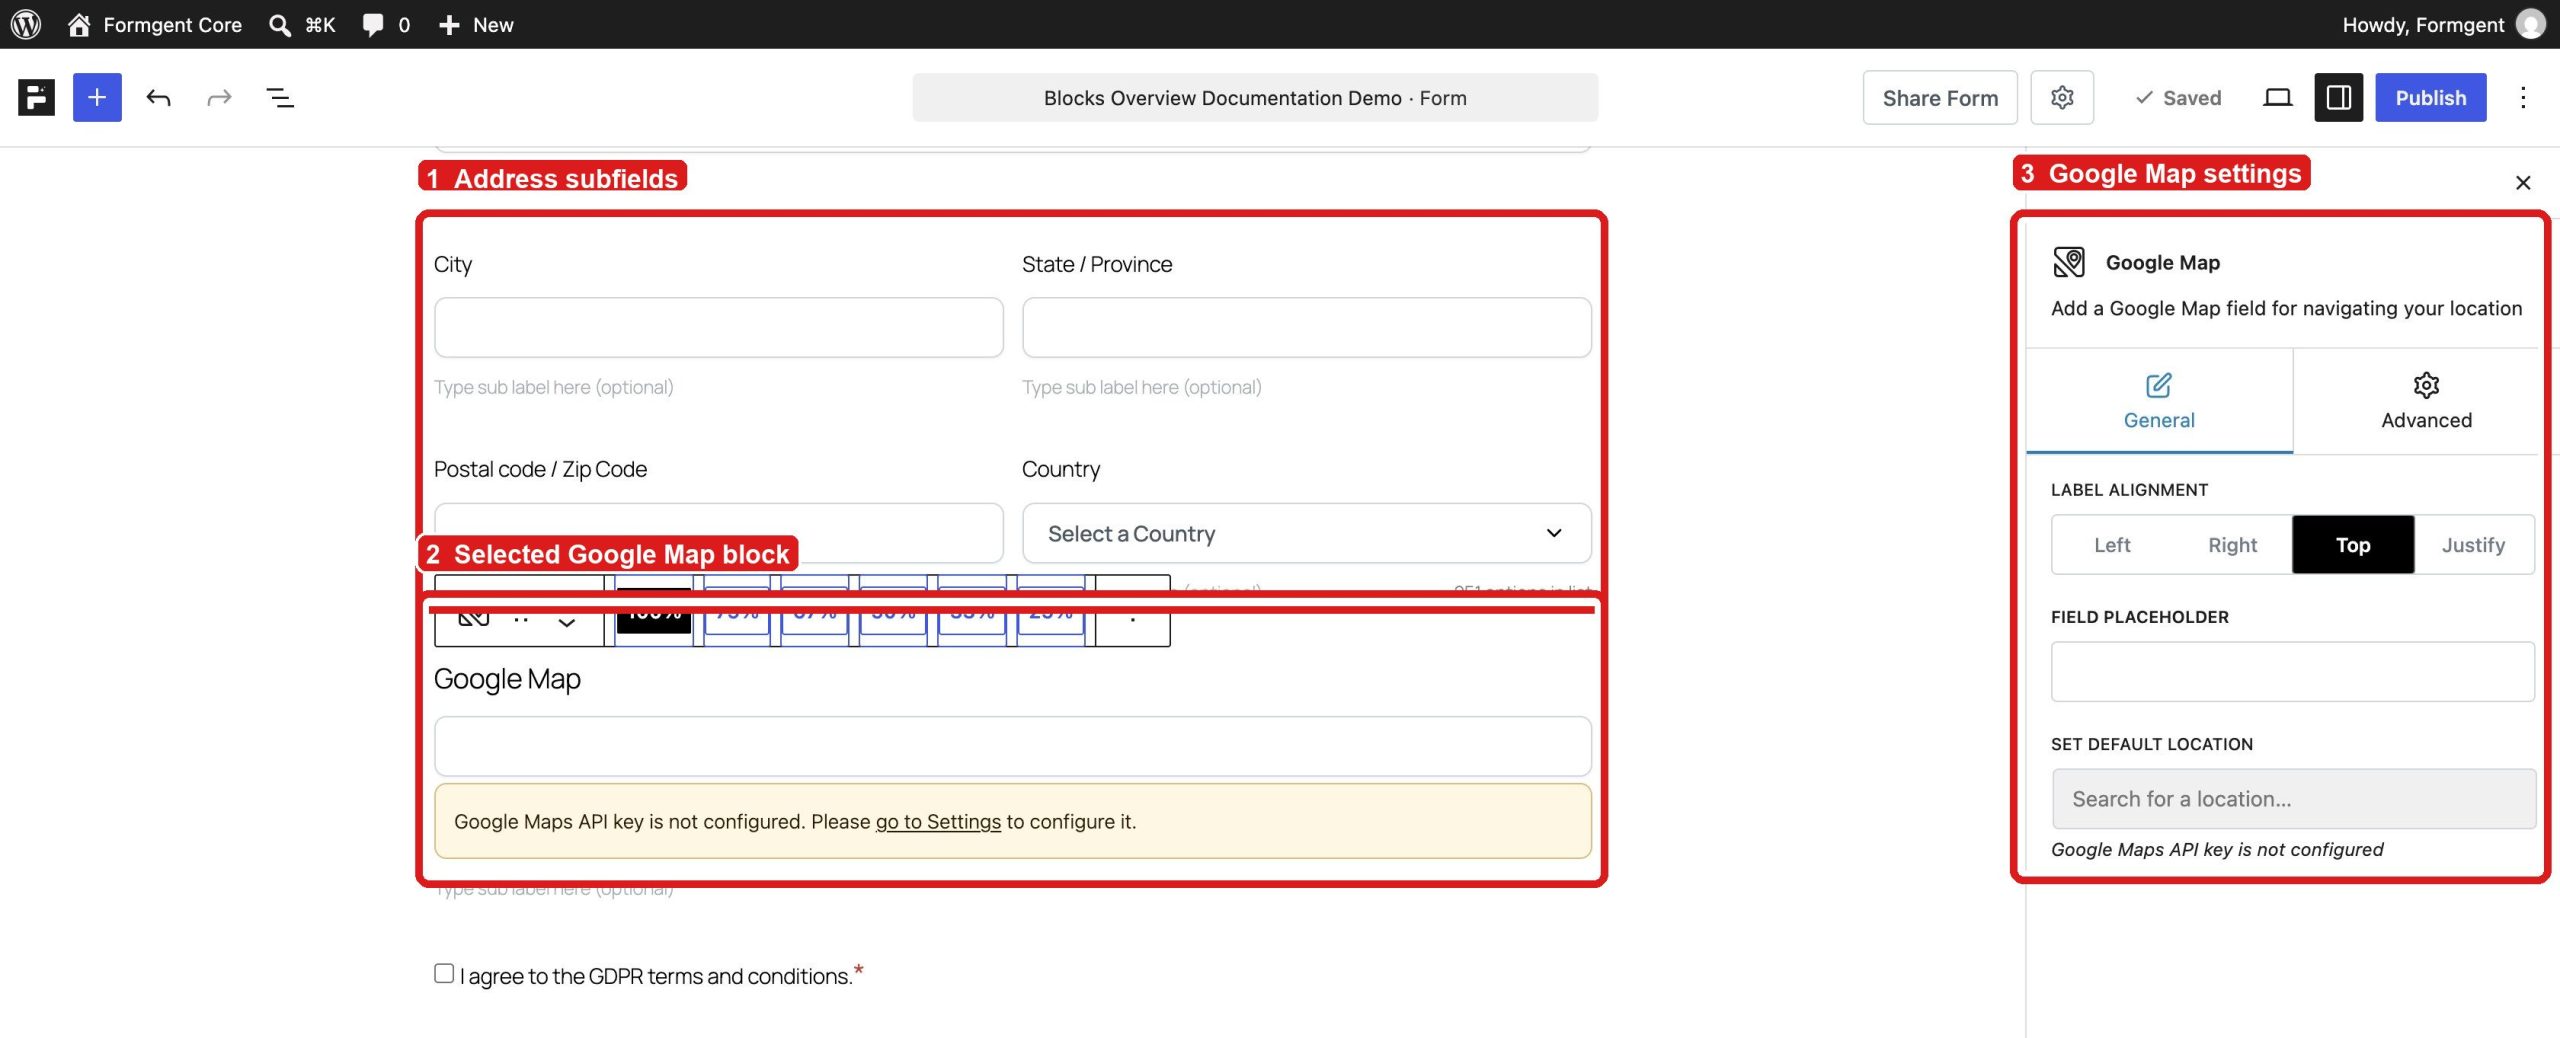
Task: Edit the City sub label placeholder
Action: 553,387
